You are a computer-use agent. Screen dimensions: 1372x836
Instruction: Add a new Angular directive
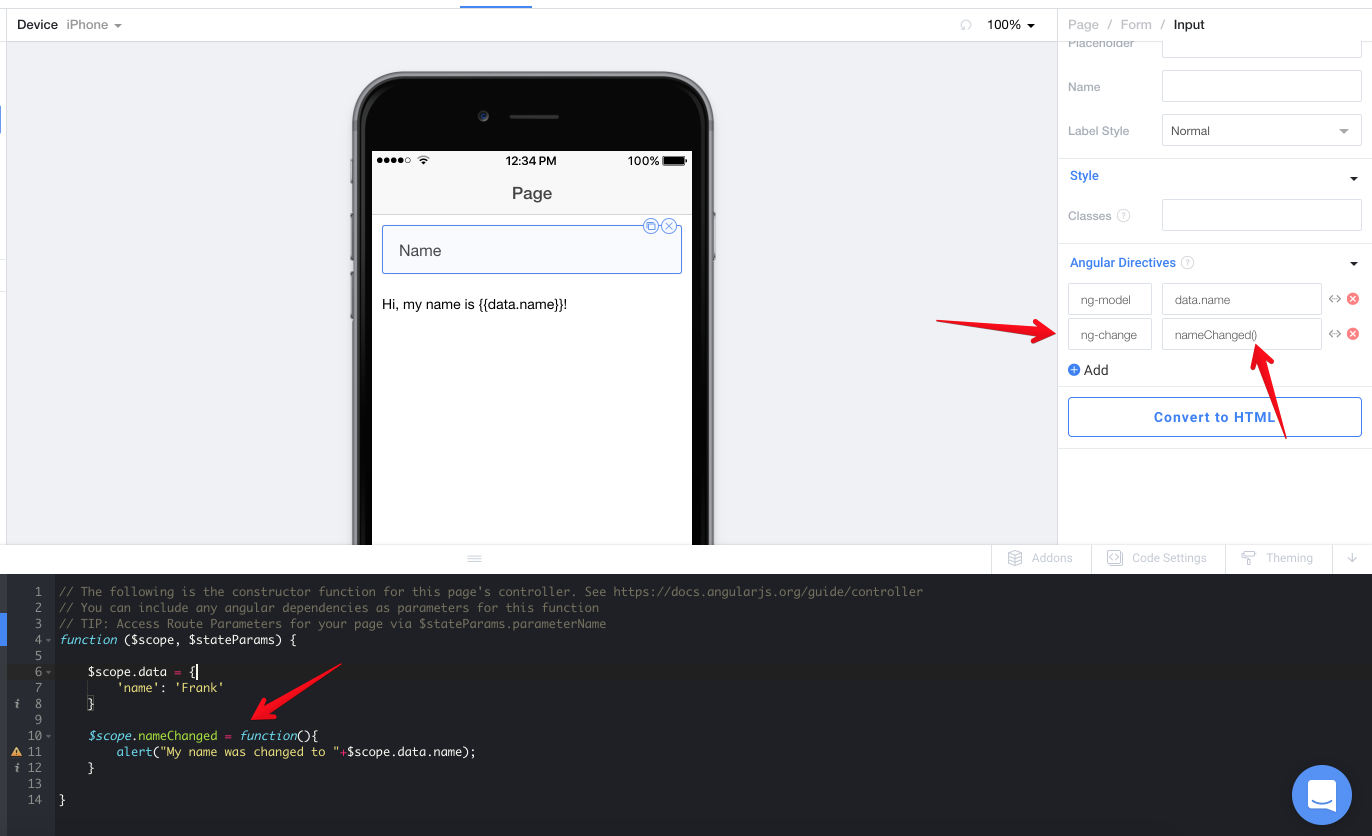1088,370
